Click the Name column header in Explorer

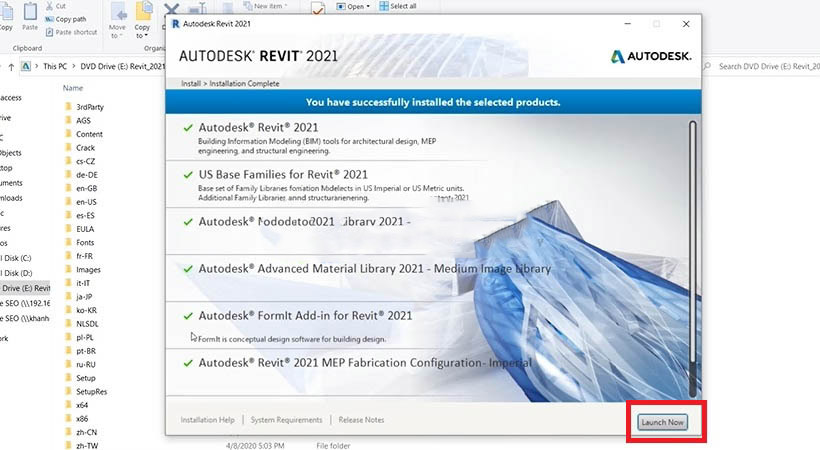pos(73,88)
